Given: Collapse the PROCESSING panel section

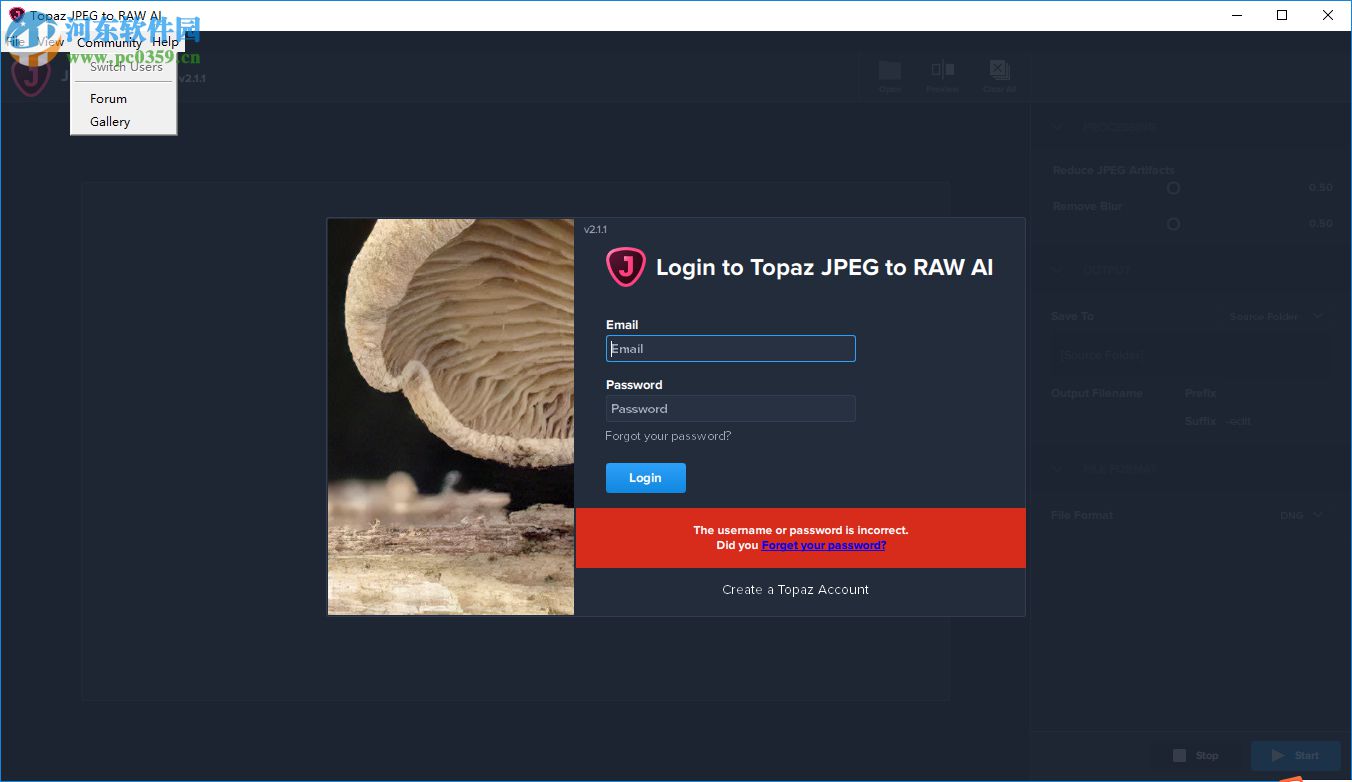Looking at the screenshot, I should coord(1056,127).
